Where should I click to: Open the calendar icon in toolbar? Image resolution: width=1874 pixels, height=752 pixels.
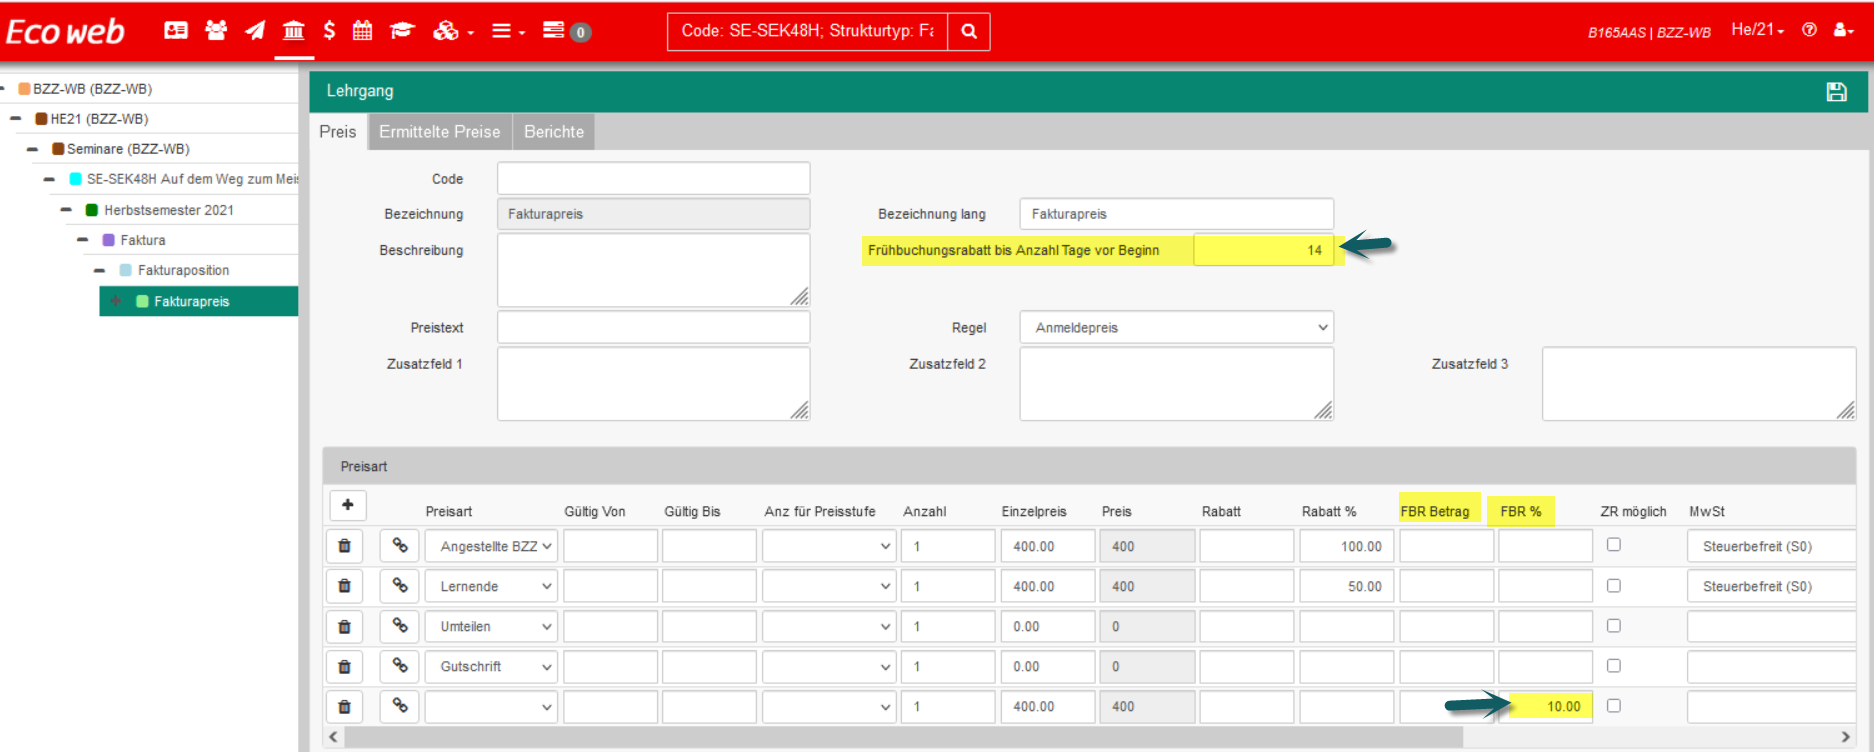(362, 31)
